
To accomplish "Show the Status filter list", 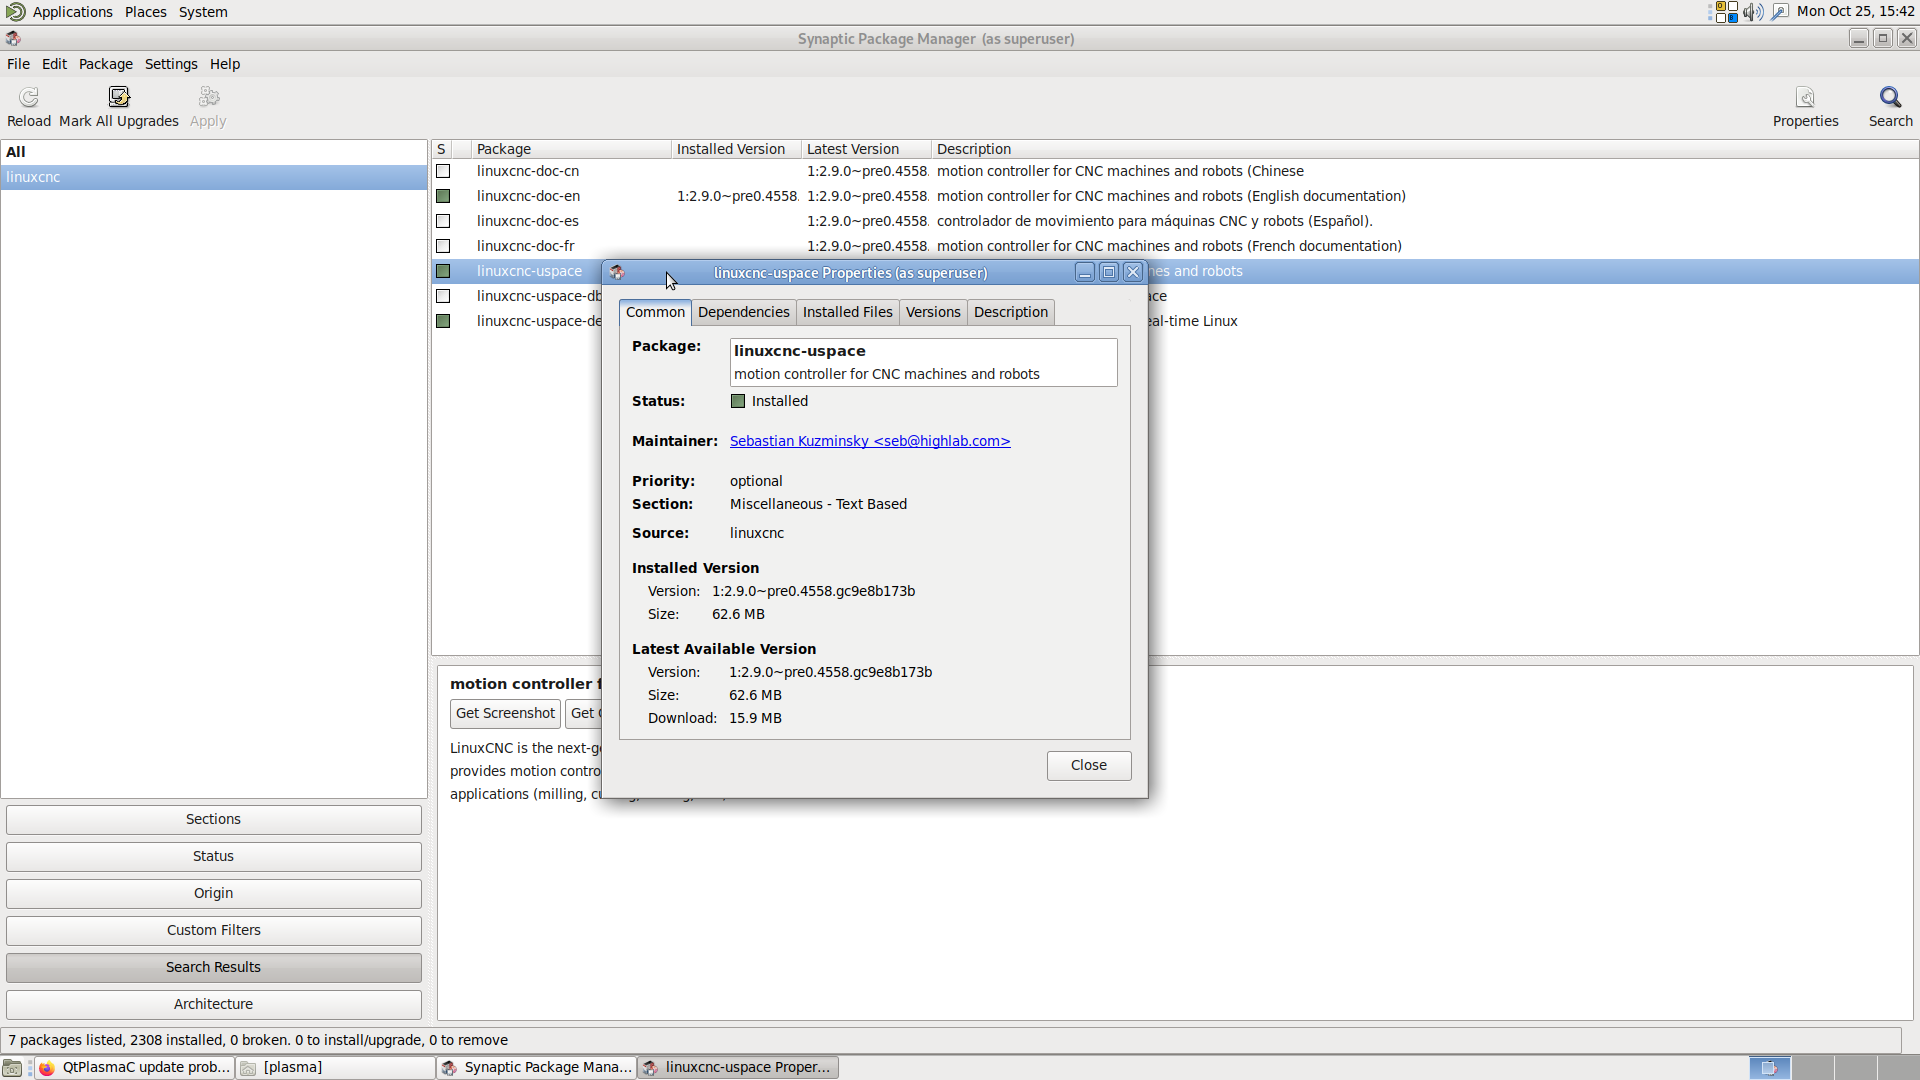I will [x=213, y=856].
